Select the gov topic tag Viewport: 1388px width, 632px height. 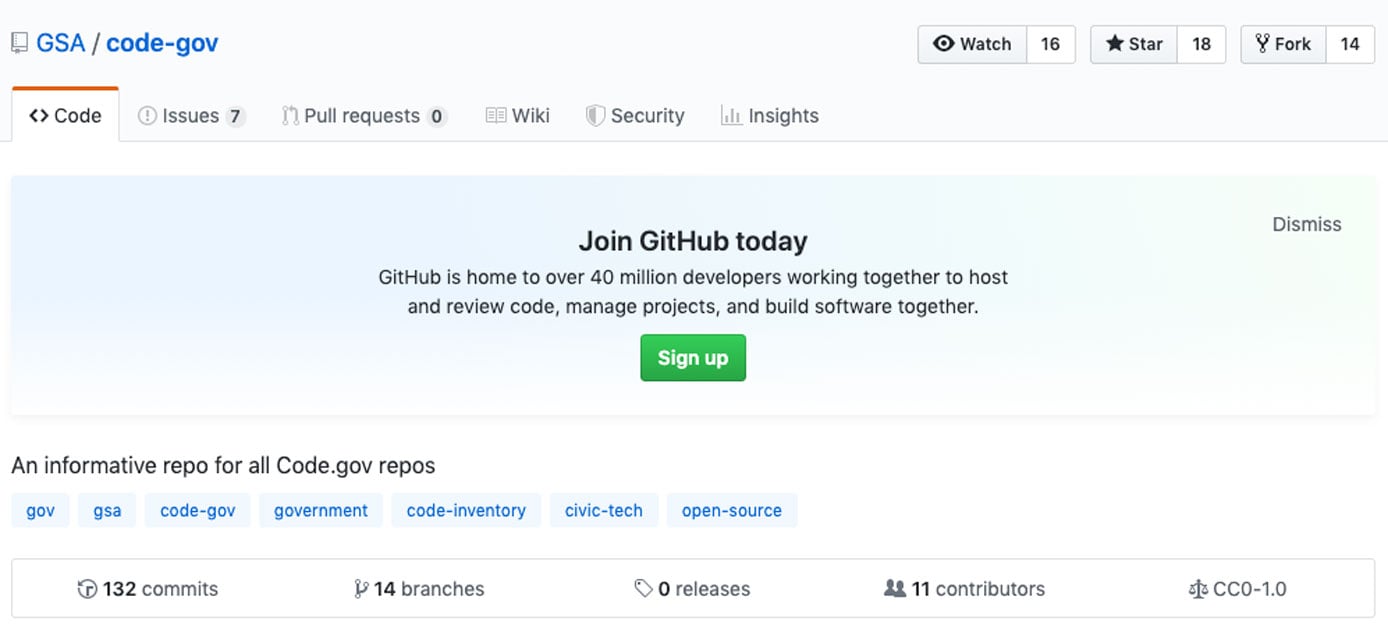pos(40,510)
